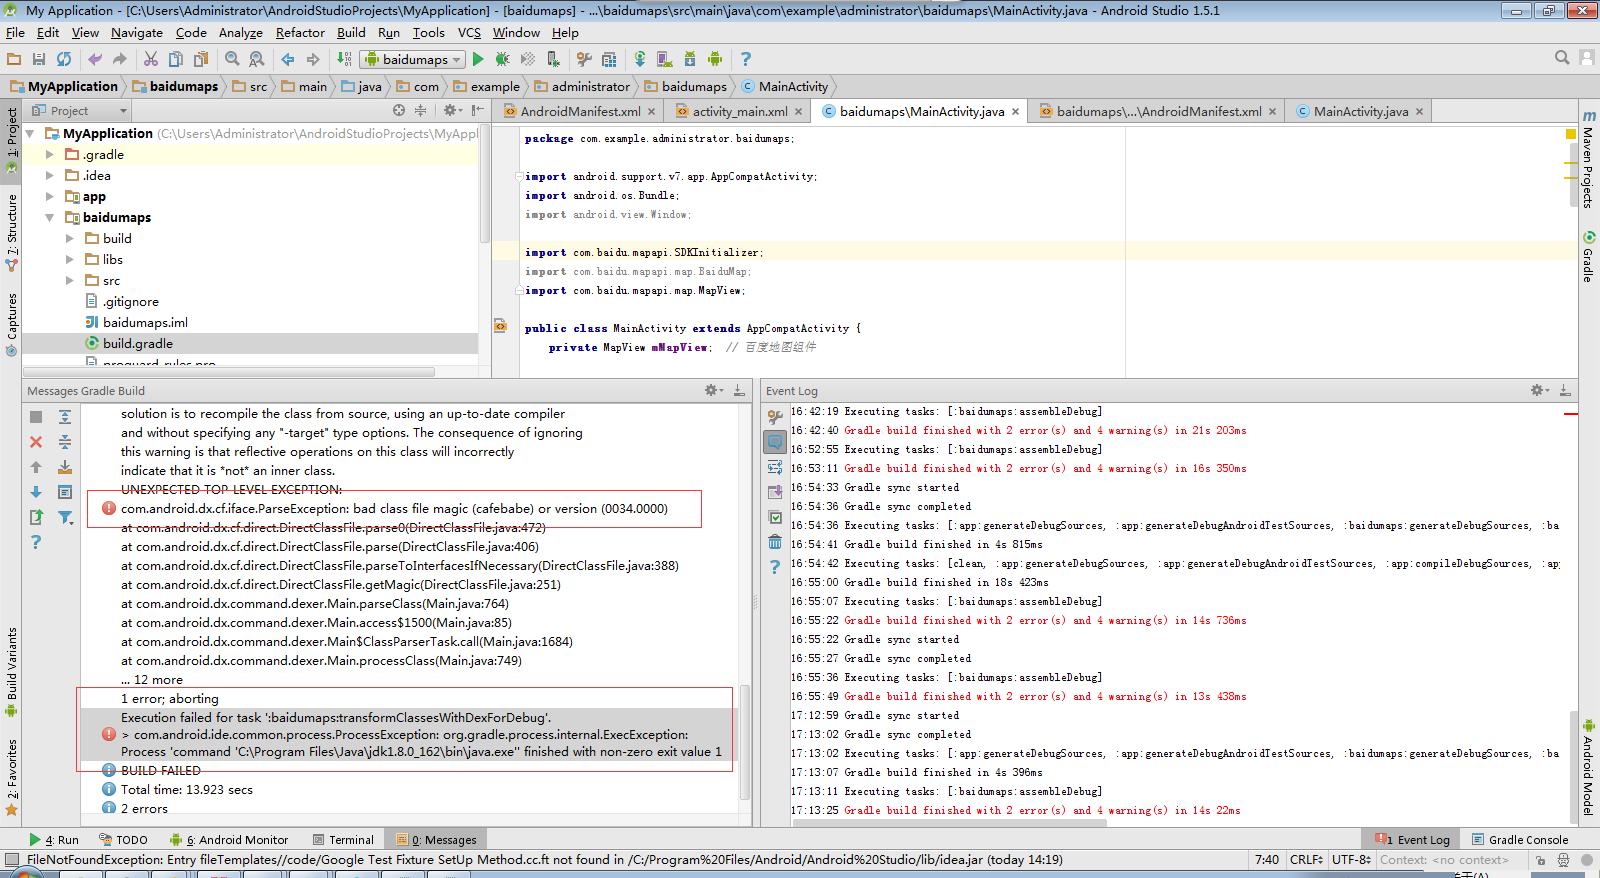The image size is (1600, 878).
Task: Open the Refactor menu
Action: [300, 32]
